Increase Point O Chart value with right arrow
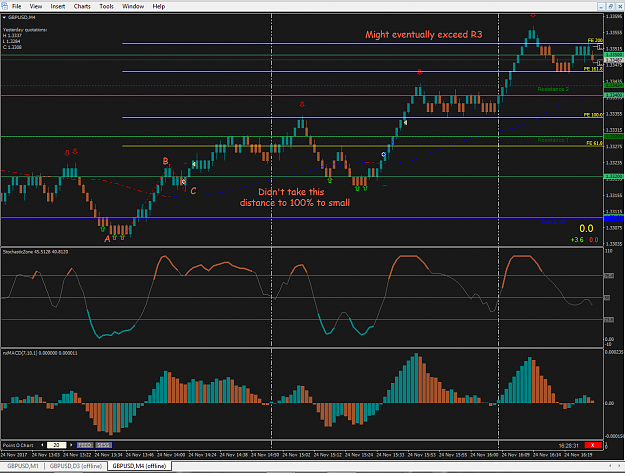 (x=71, y=445)
